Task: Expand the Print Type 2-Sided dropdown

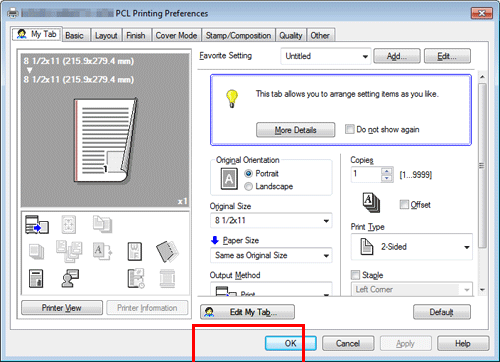Action: pyautogui.click(x=412, y=247)
